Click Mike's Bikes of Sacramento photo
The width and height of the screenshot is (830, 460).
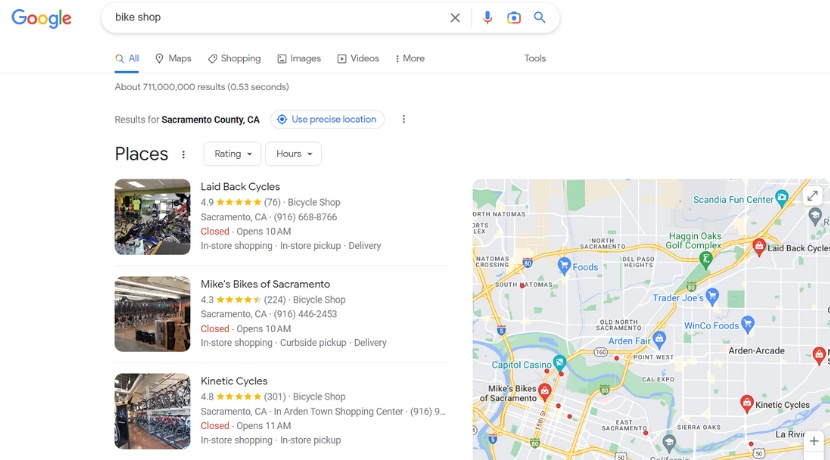click(x=152, y=314)
